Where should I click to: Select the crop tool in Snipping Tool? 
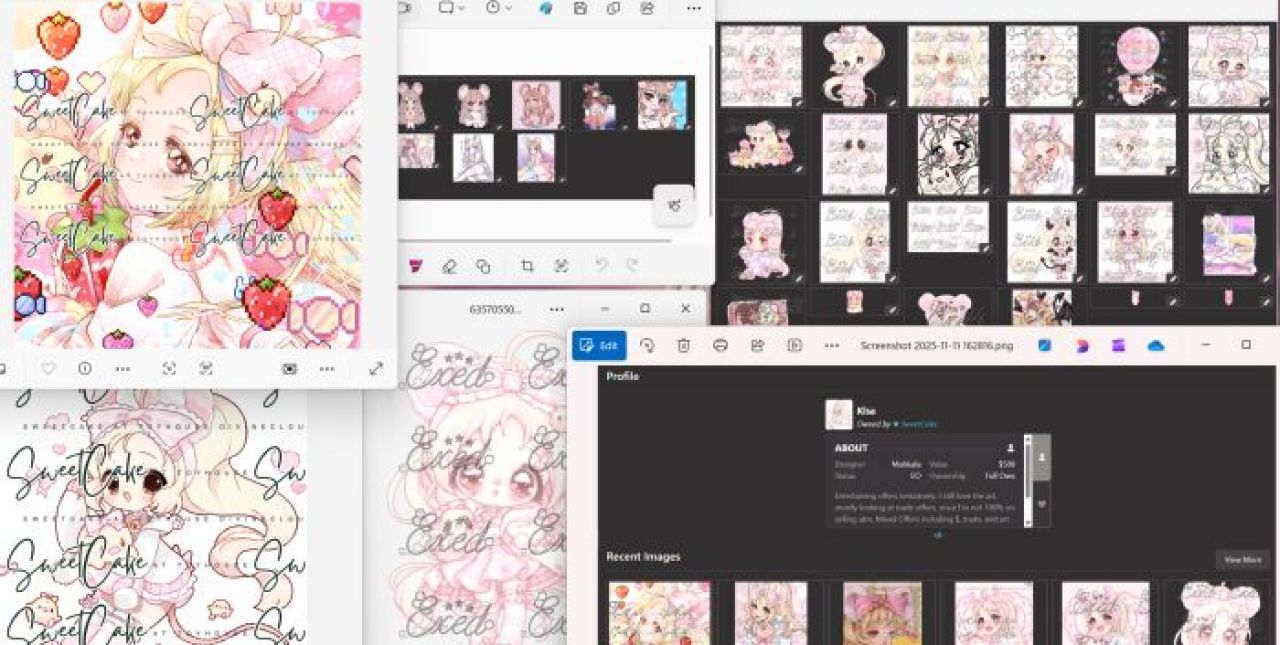tap(527, 266)
